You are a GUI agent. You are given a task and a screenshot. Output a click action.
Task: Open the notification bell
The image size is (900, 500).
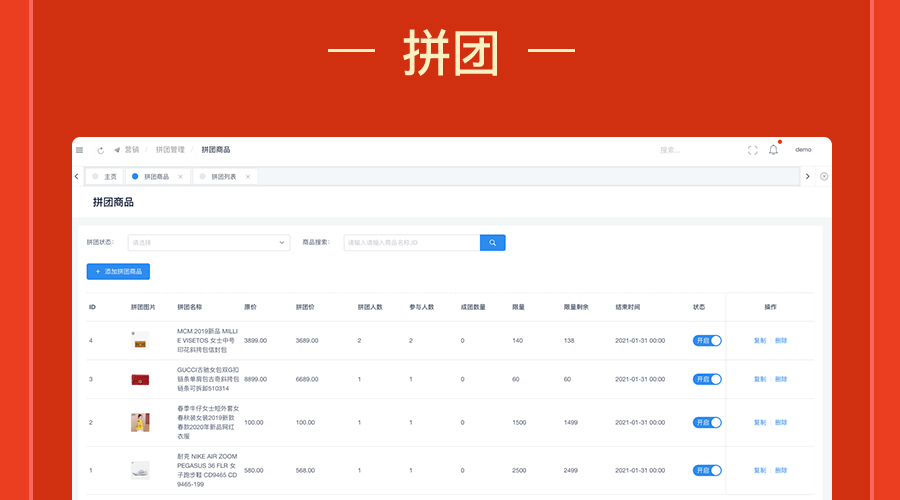click(x=773, y=150)
